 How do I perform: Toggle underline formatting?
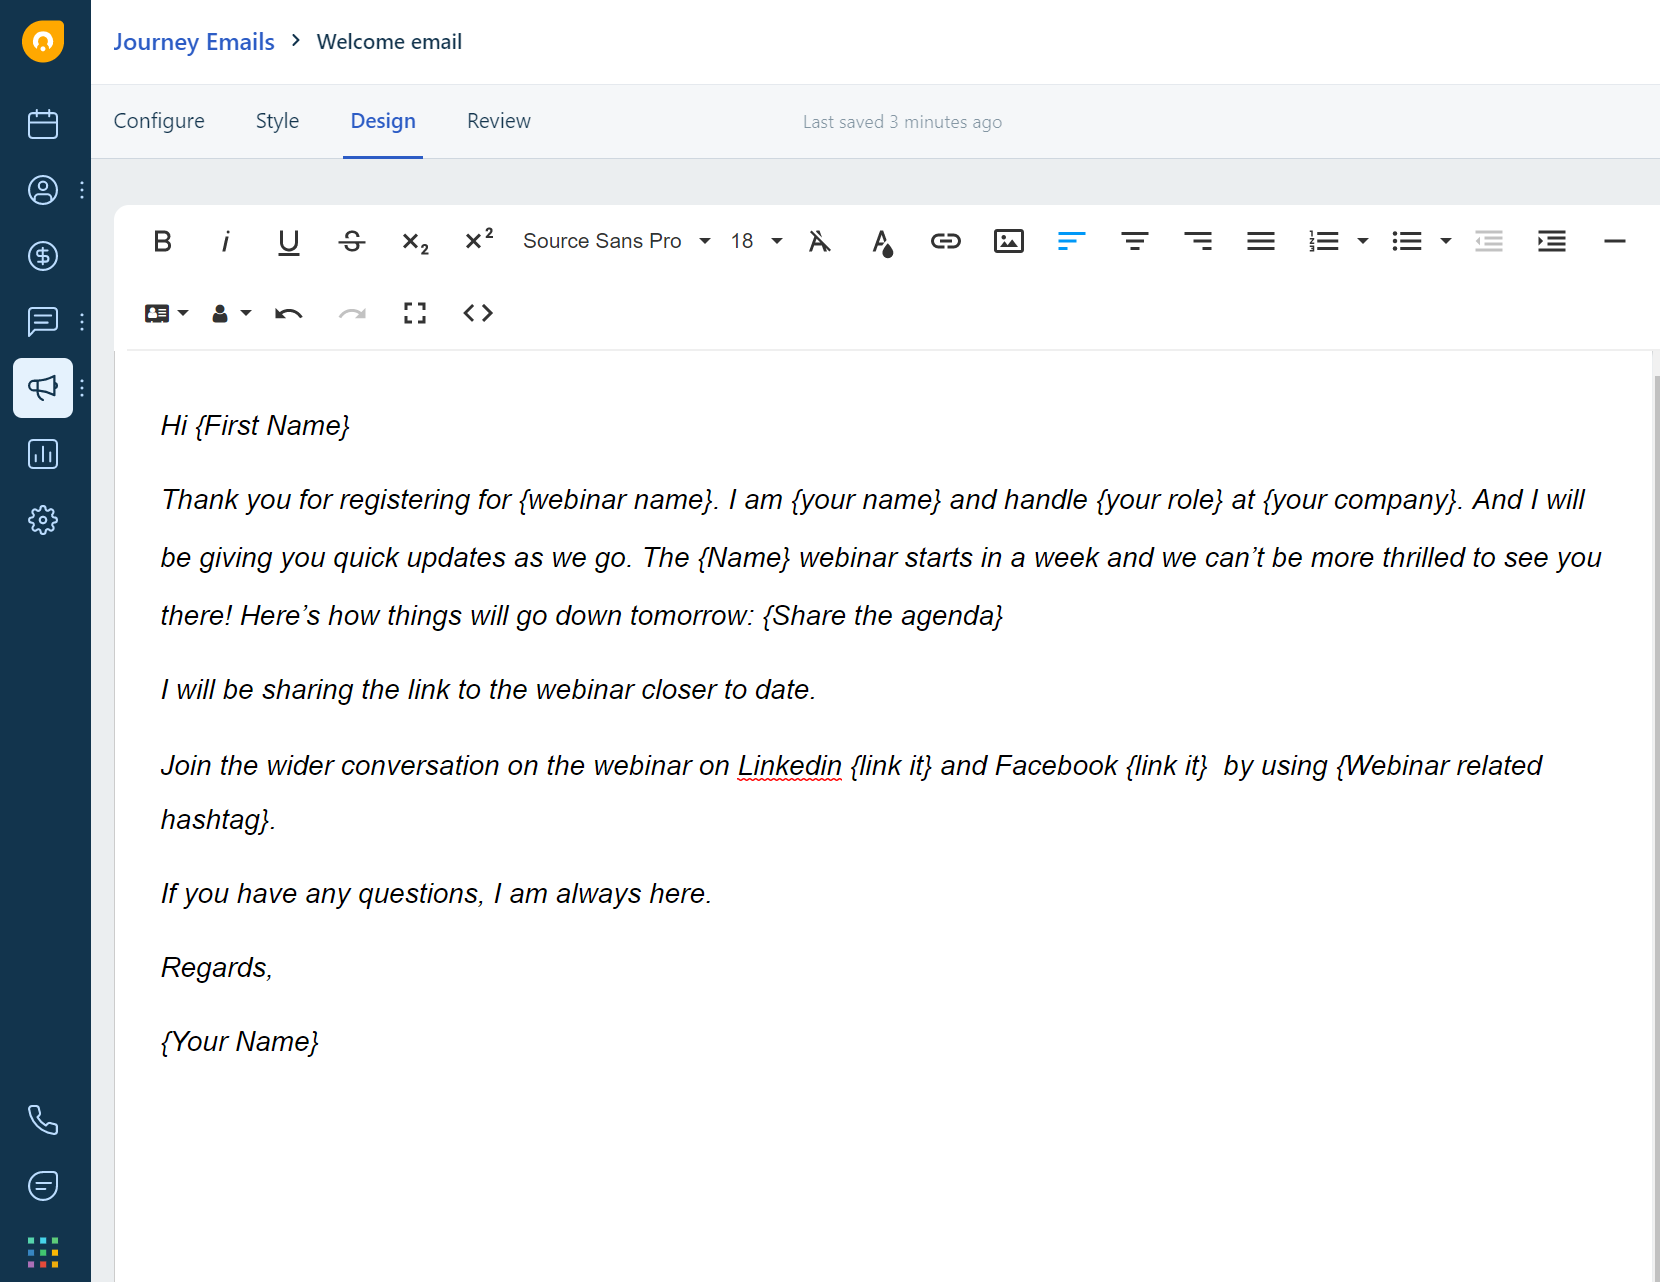coord(289,241)
